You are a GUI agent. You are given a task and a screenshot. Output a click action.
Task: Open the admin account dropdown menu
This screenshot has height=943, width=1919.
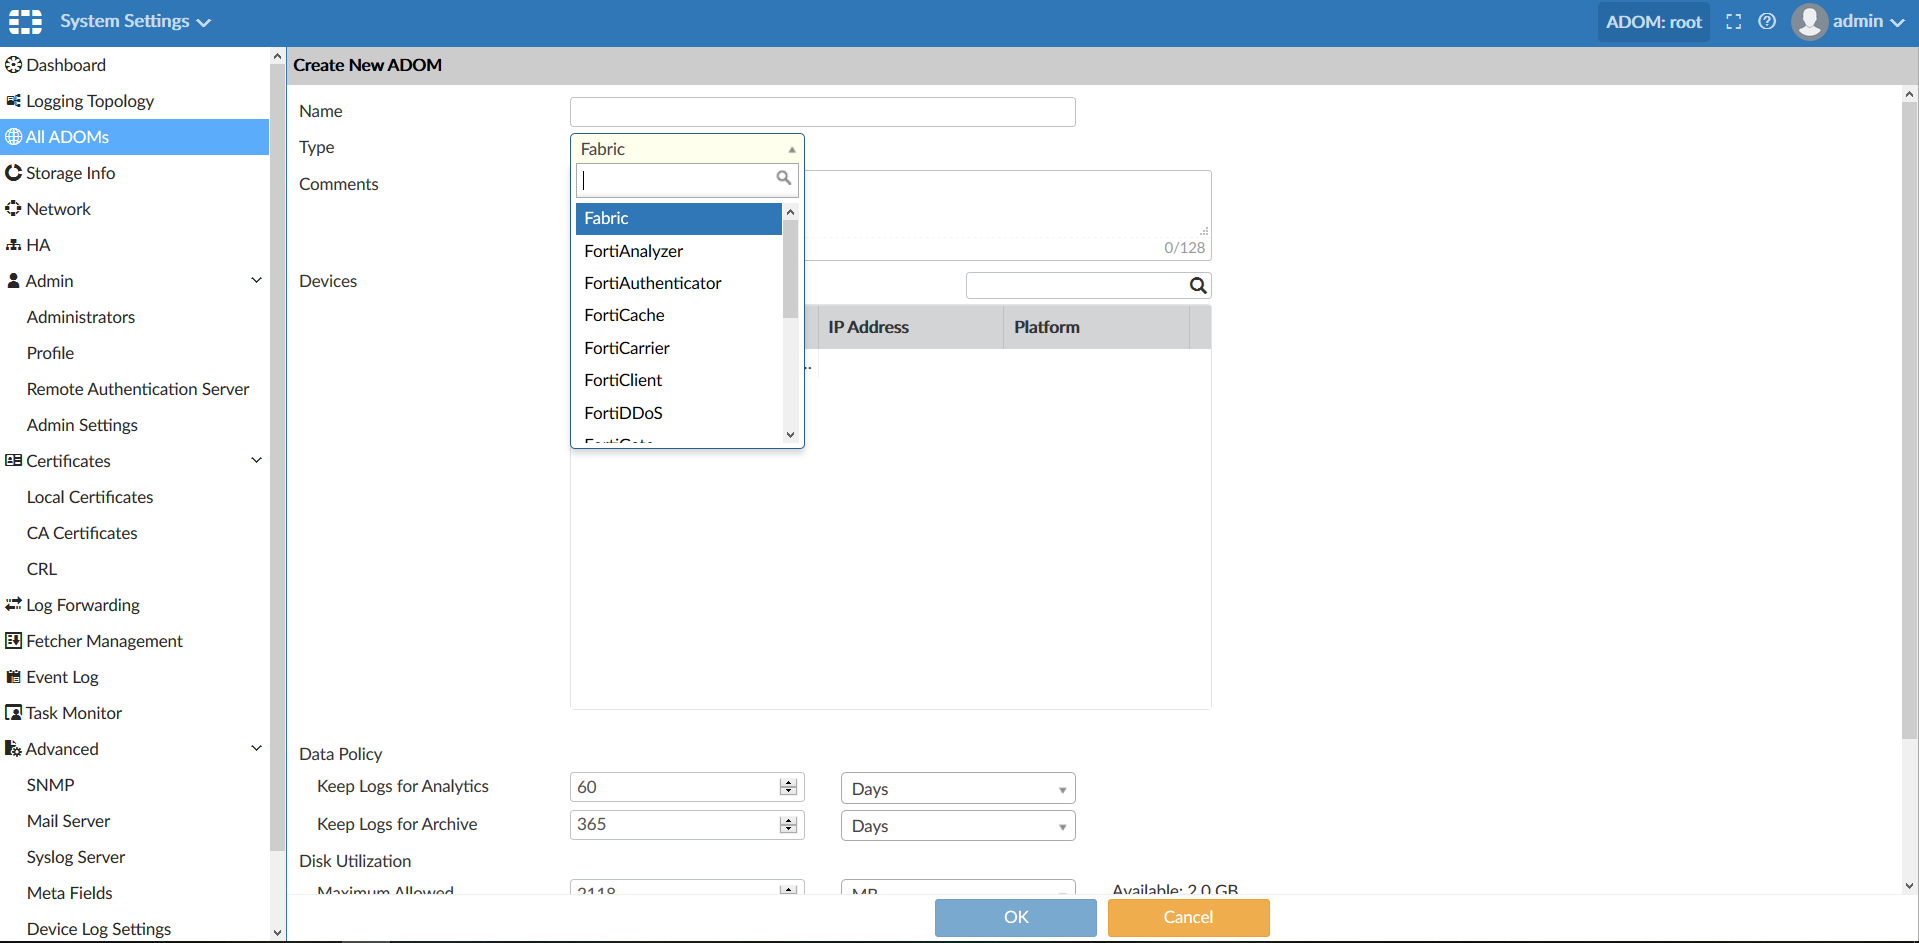(x=1868, y=21)
